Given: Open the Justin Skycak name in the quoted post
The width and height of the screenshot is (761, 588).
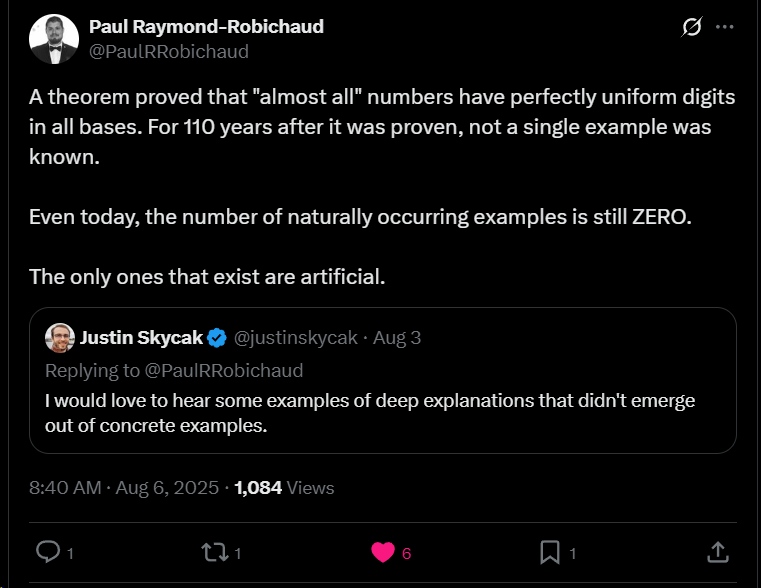Looking at the screenshot, I should point(141,338).
